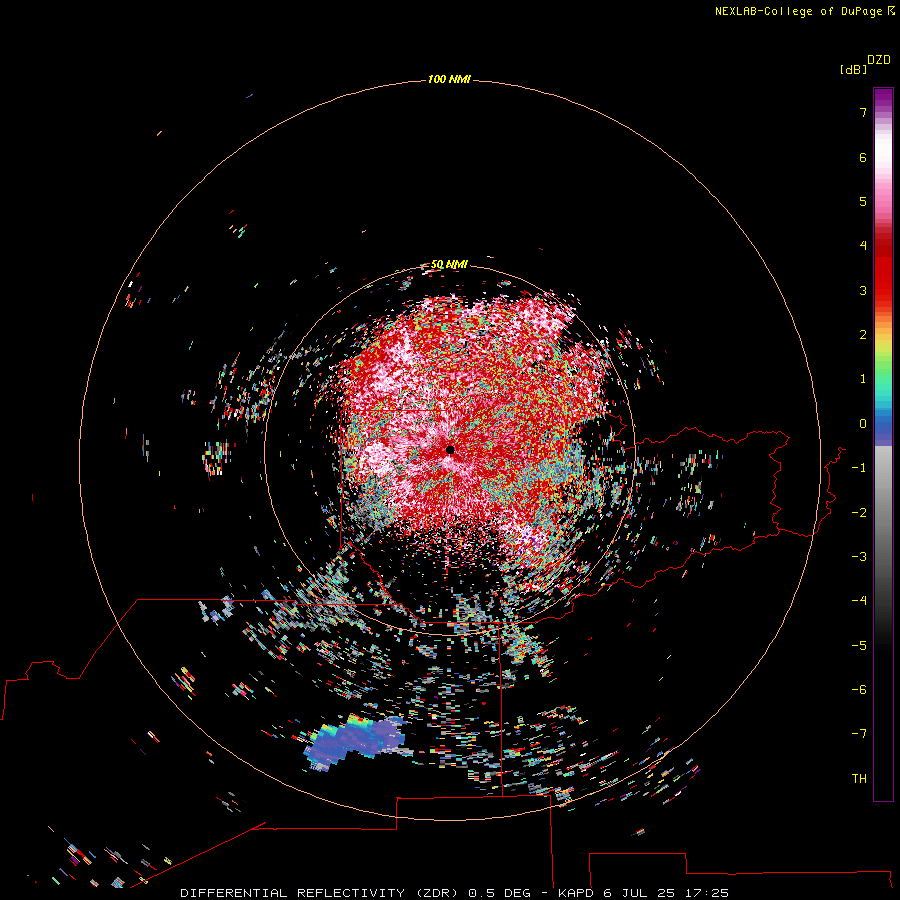Click the DZD legend title
Screen dimensions: 900x900
click(x=879, y=60)
